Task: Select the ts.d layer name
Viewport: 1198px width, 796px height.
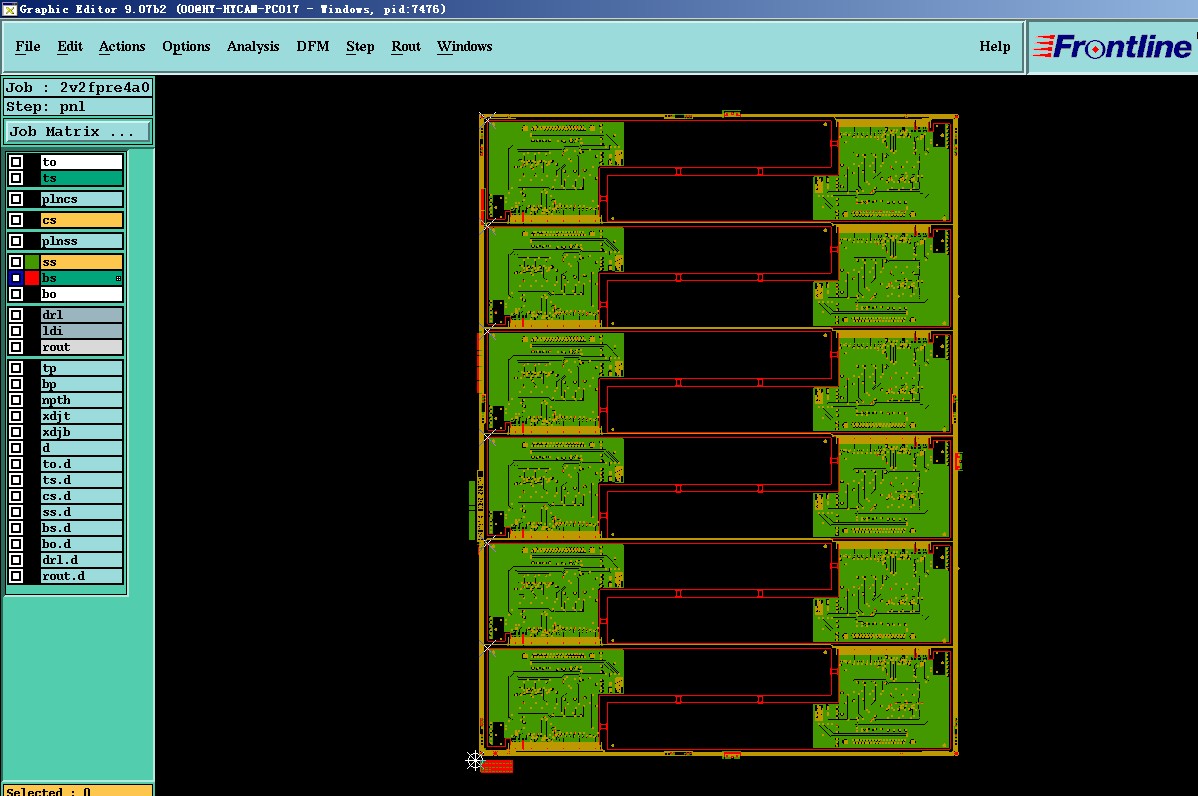Action: pyautogui.click(x=81, y=481)
